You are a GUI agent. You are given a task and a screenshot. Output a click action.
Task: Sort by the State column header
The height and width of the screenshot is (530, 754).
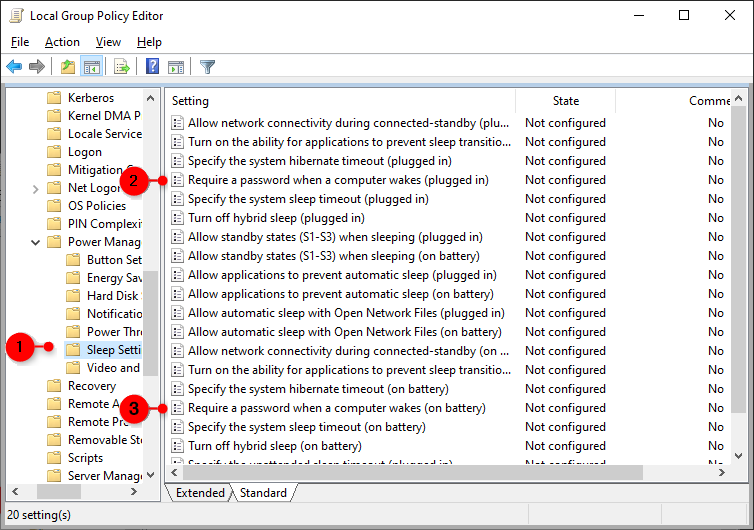(x=565, y=101)
